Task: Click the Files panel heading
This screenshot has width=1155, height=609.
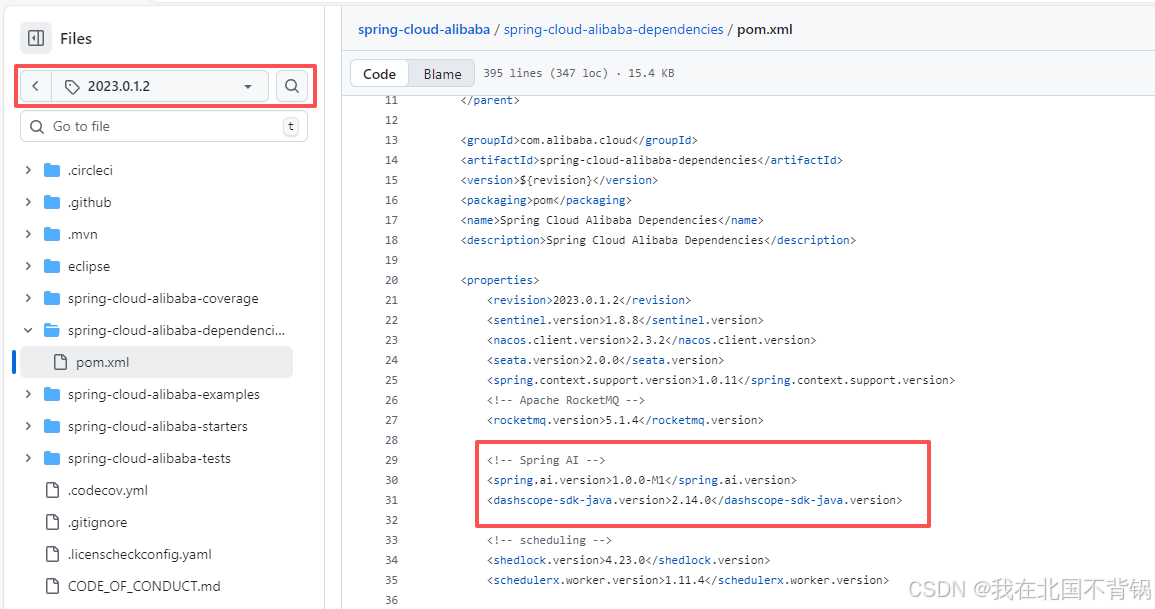Action: click(x=76, y=38)
